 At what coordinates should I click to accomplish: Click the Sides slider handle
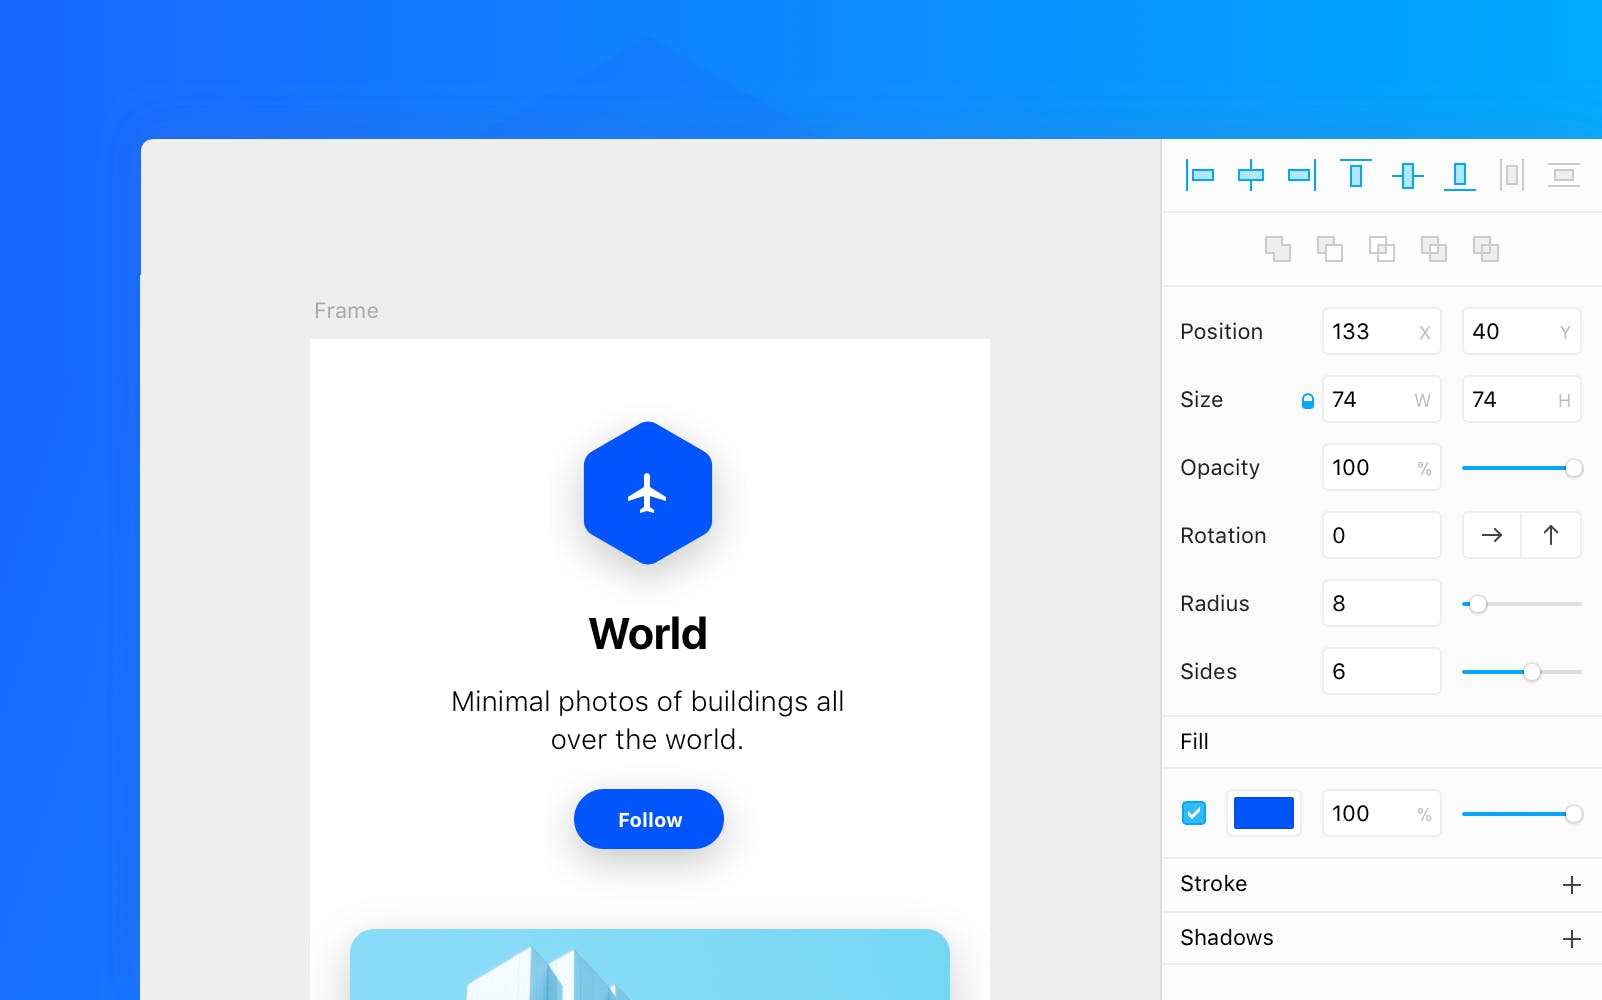(1532, 672)
